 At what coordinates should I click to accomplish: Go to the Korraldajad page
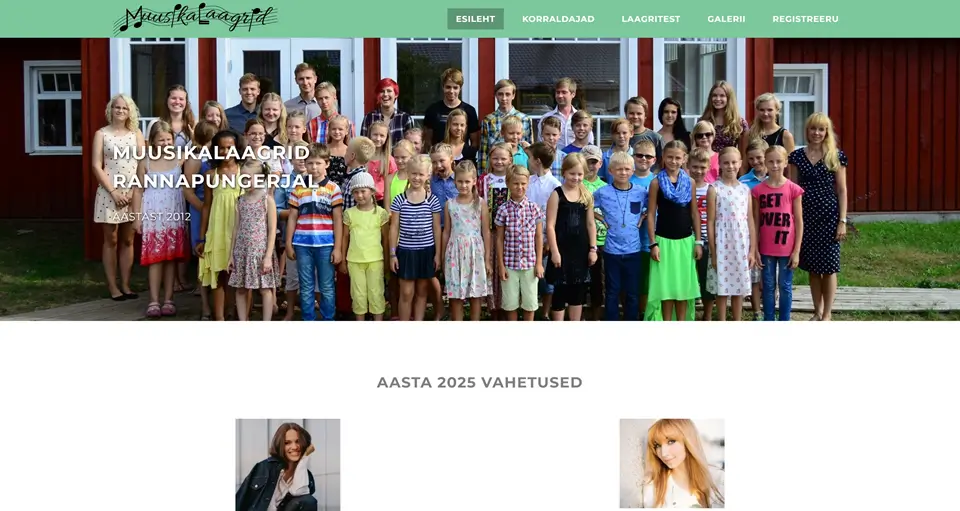558,19
